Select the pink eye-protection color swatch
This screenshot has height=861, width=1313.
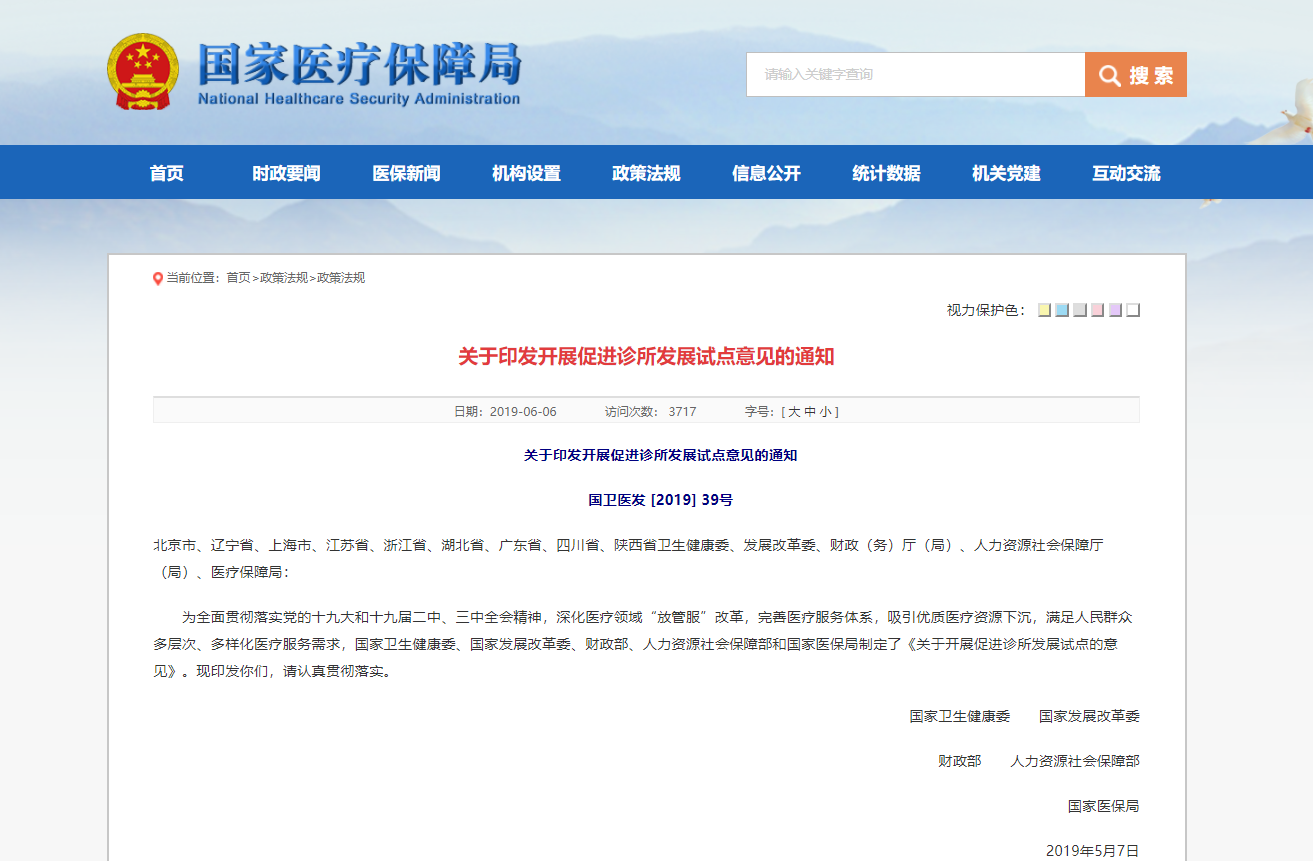pyautogui.click(x=1097, y=310)
